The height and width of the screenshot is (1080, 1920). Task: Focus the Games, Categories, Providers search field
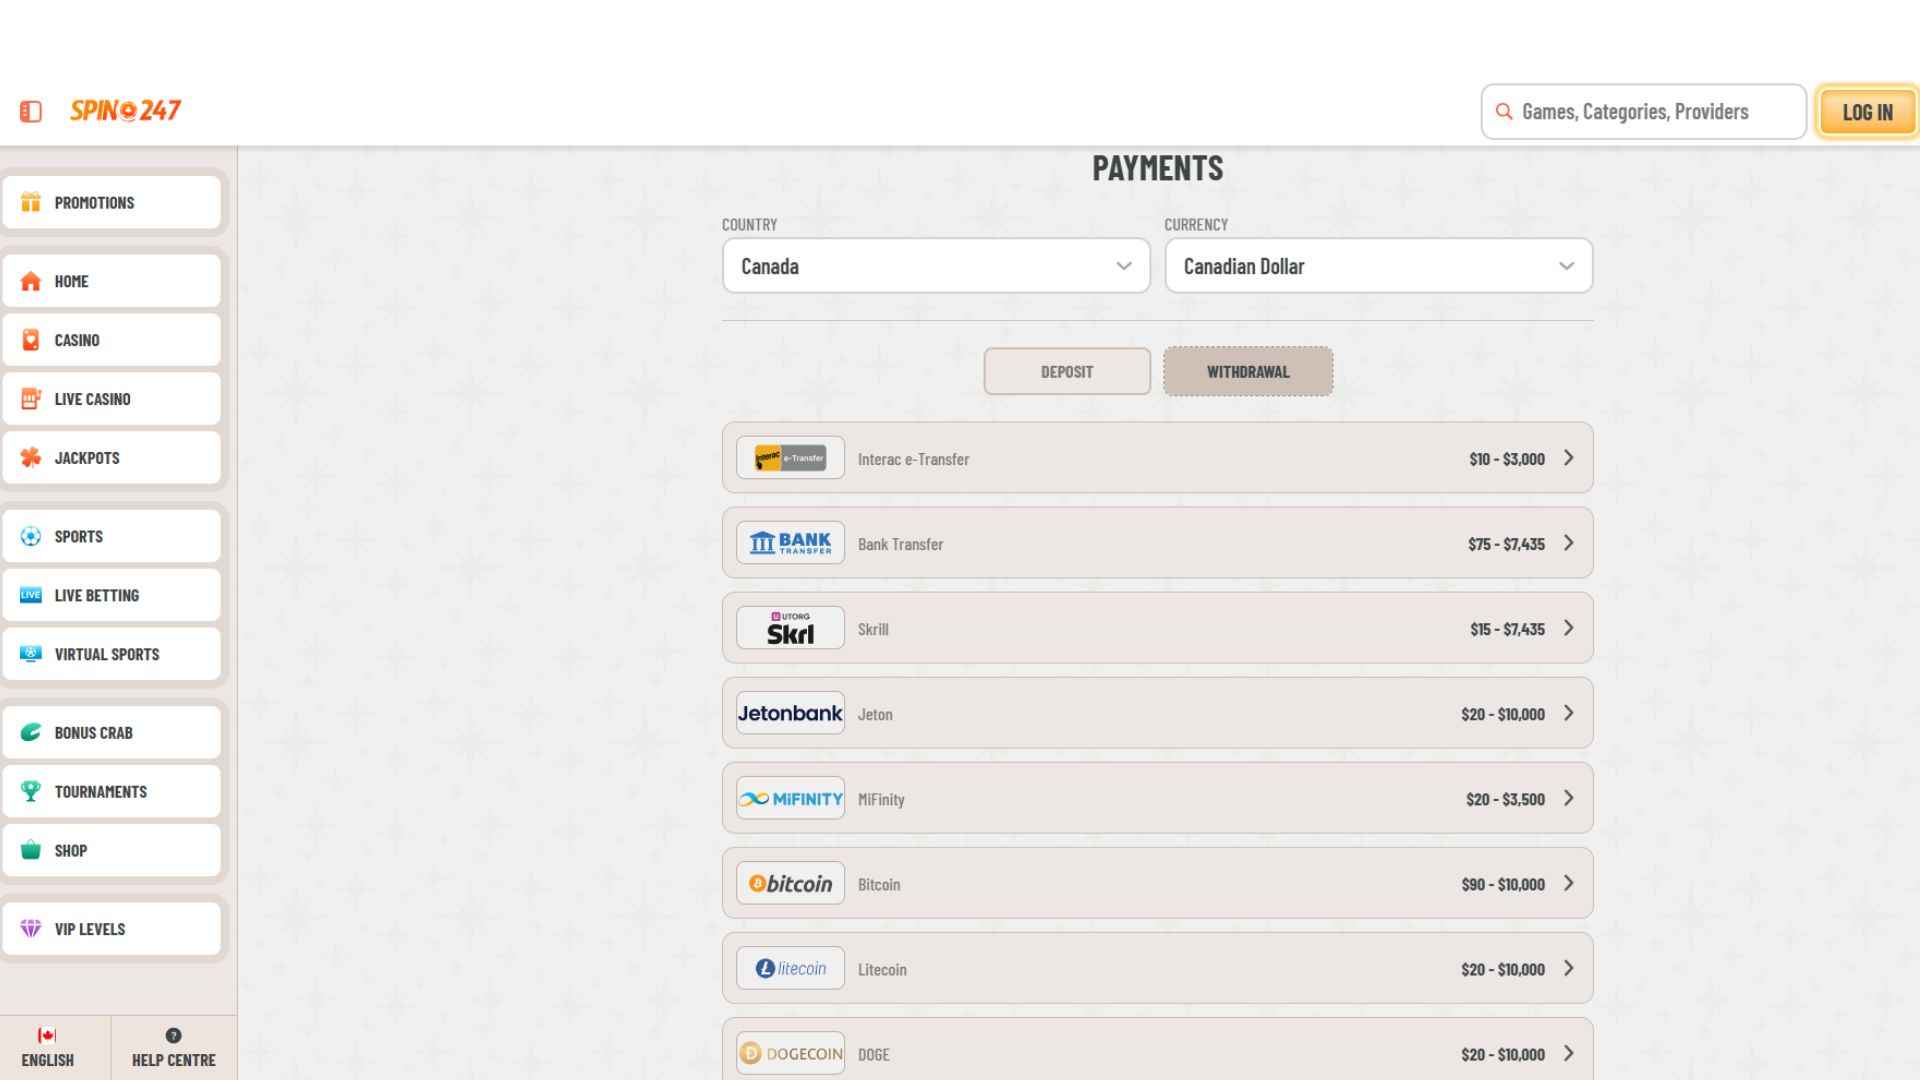coord(1644,112)
